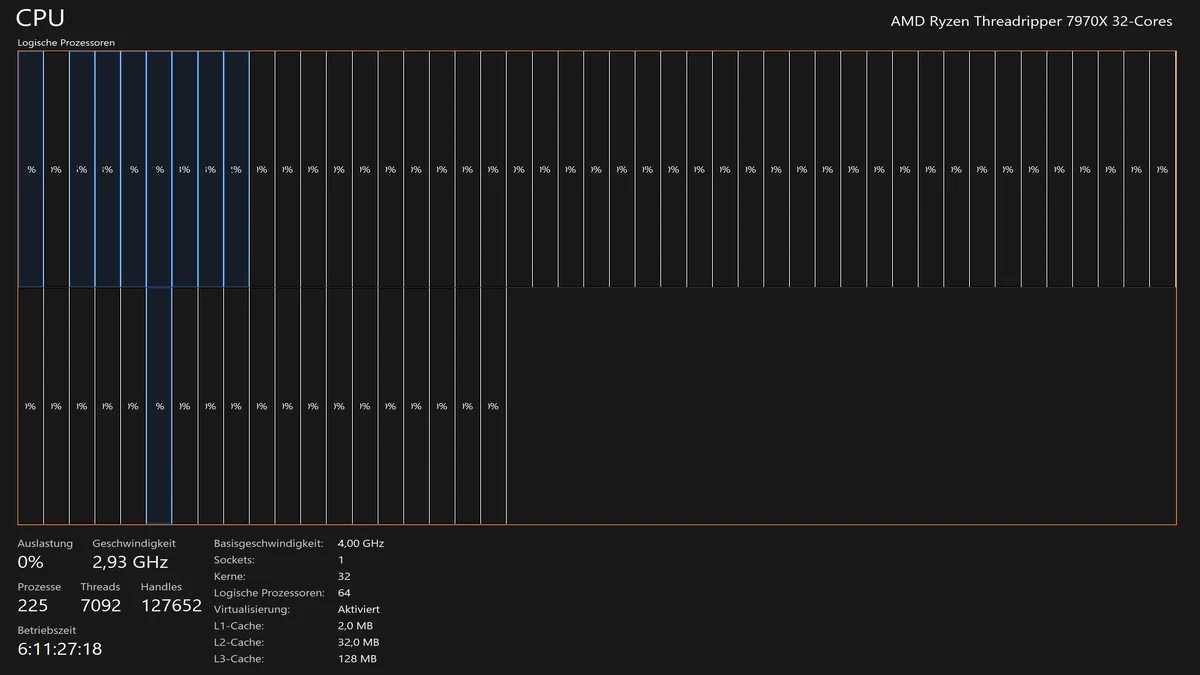Click the Handles label
Viewport: 1200px width, 675px height.
click(x=161, y=587)
